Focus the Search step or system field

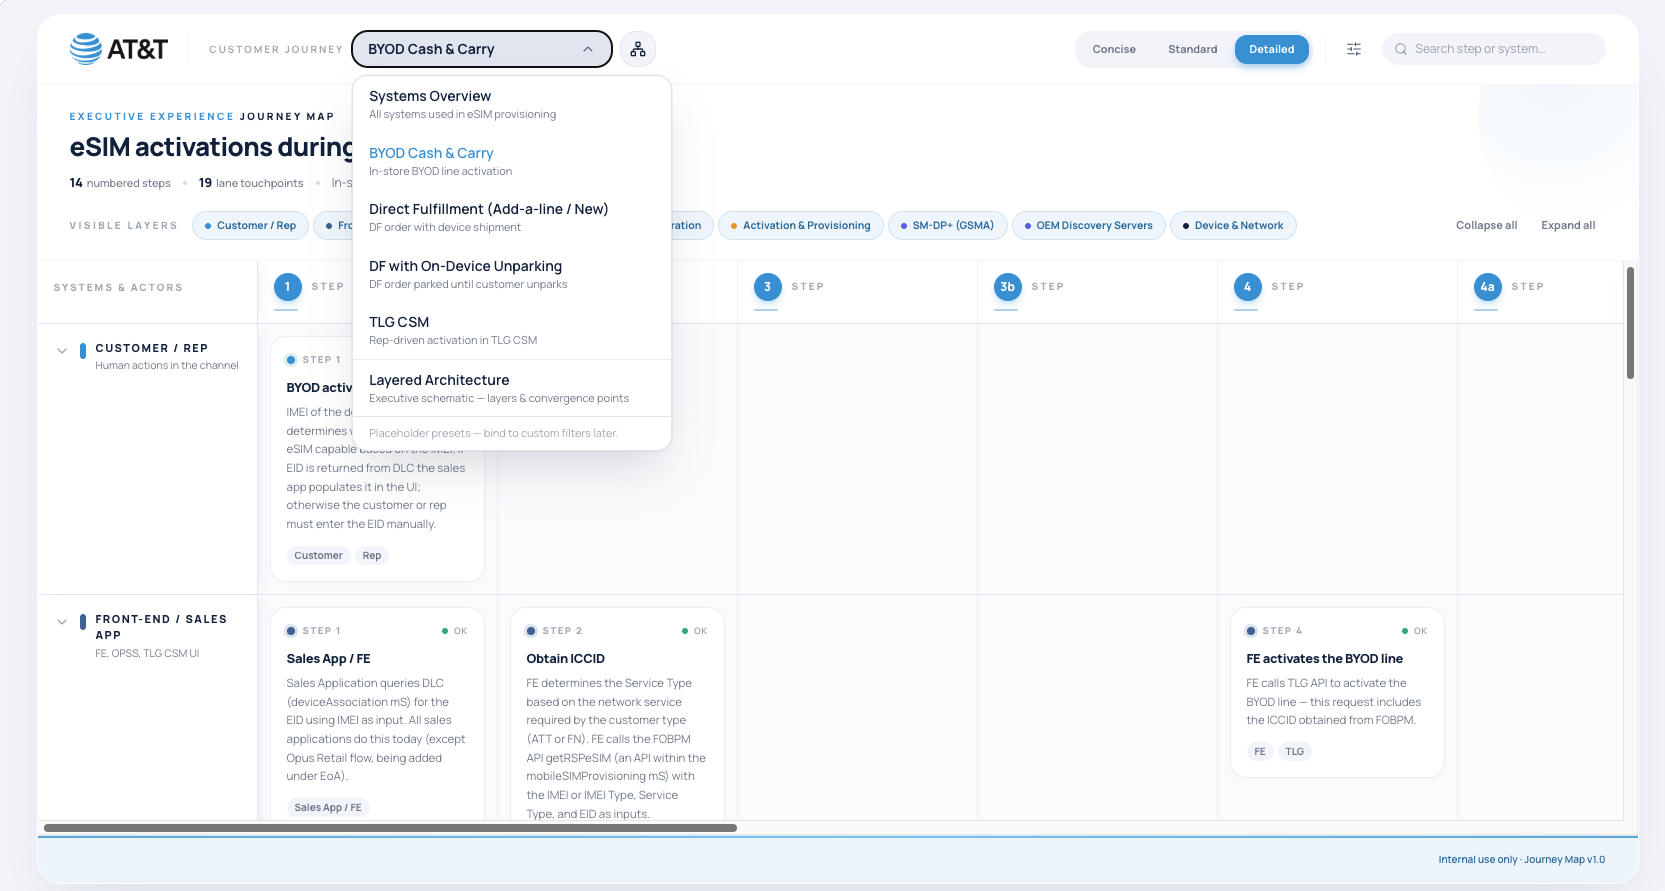1494,49
